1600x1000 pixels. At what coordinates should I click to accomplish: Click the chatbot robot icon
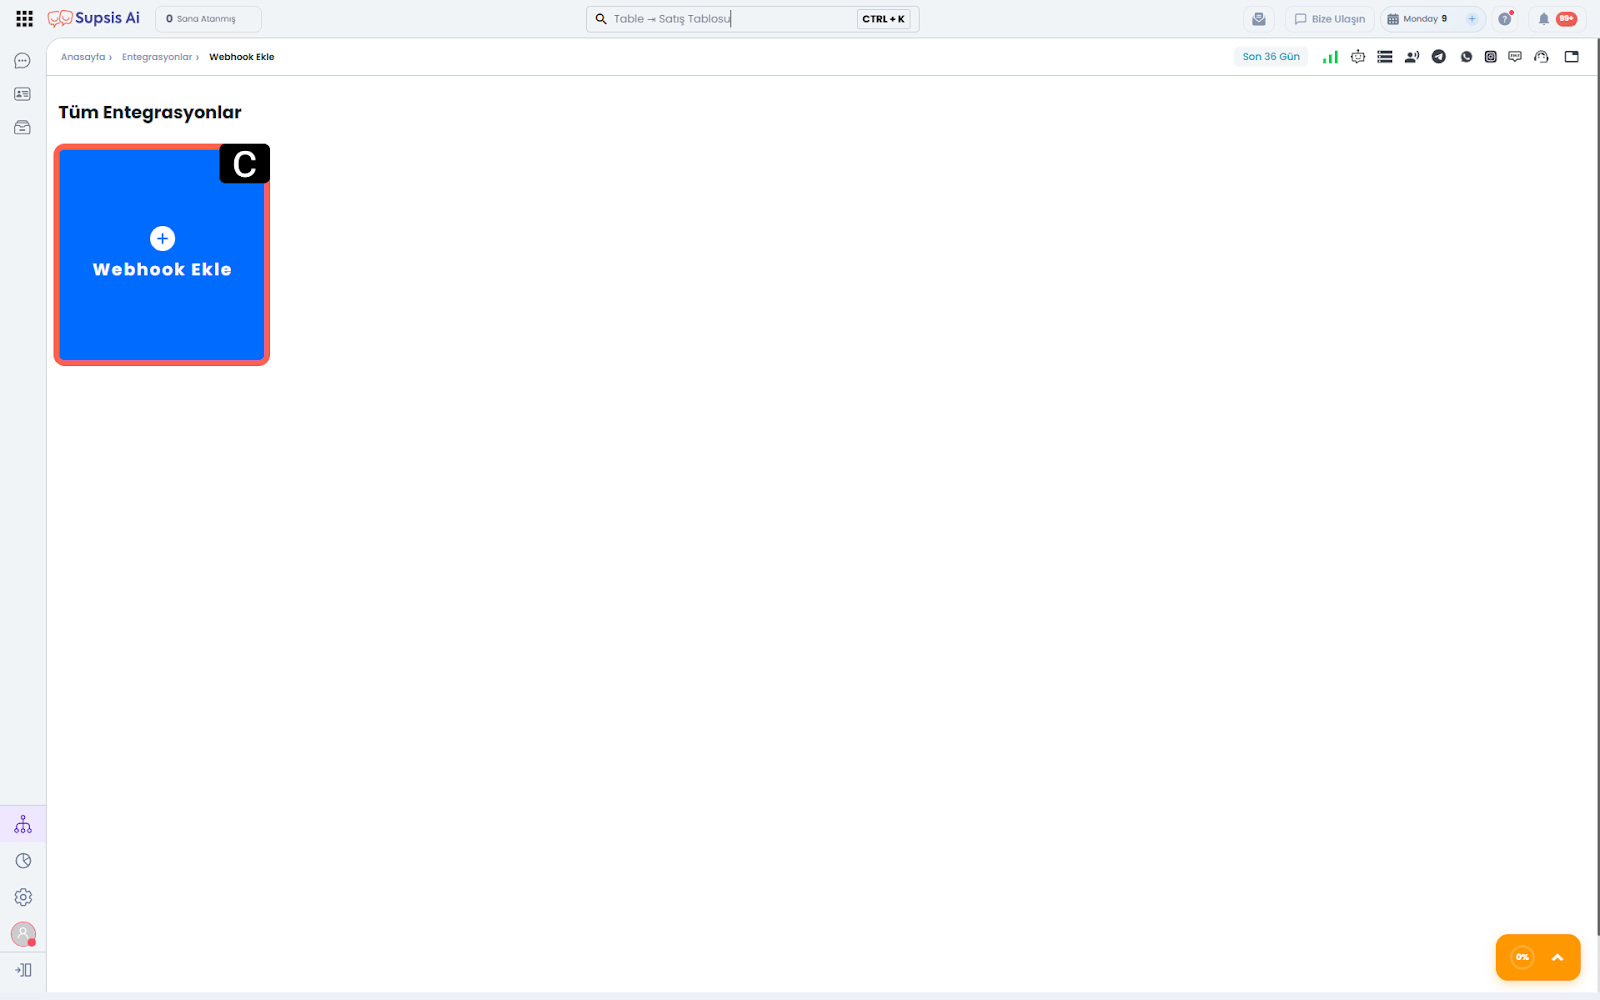[x=1357, y=57]
